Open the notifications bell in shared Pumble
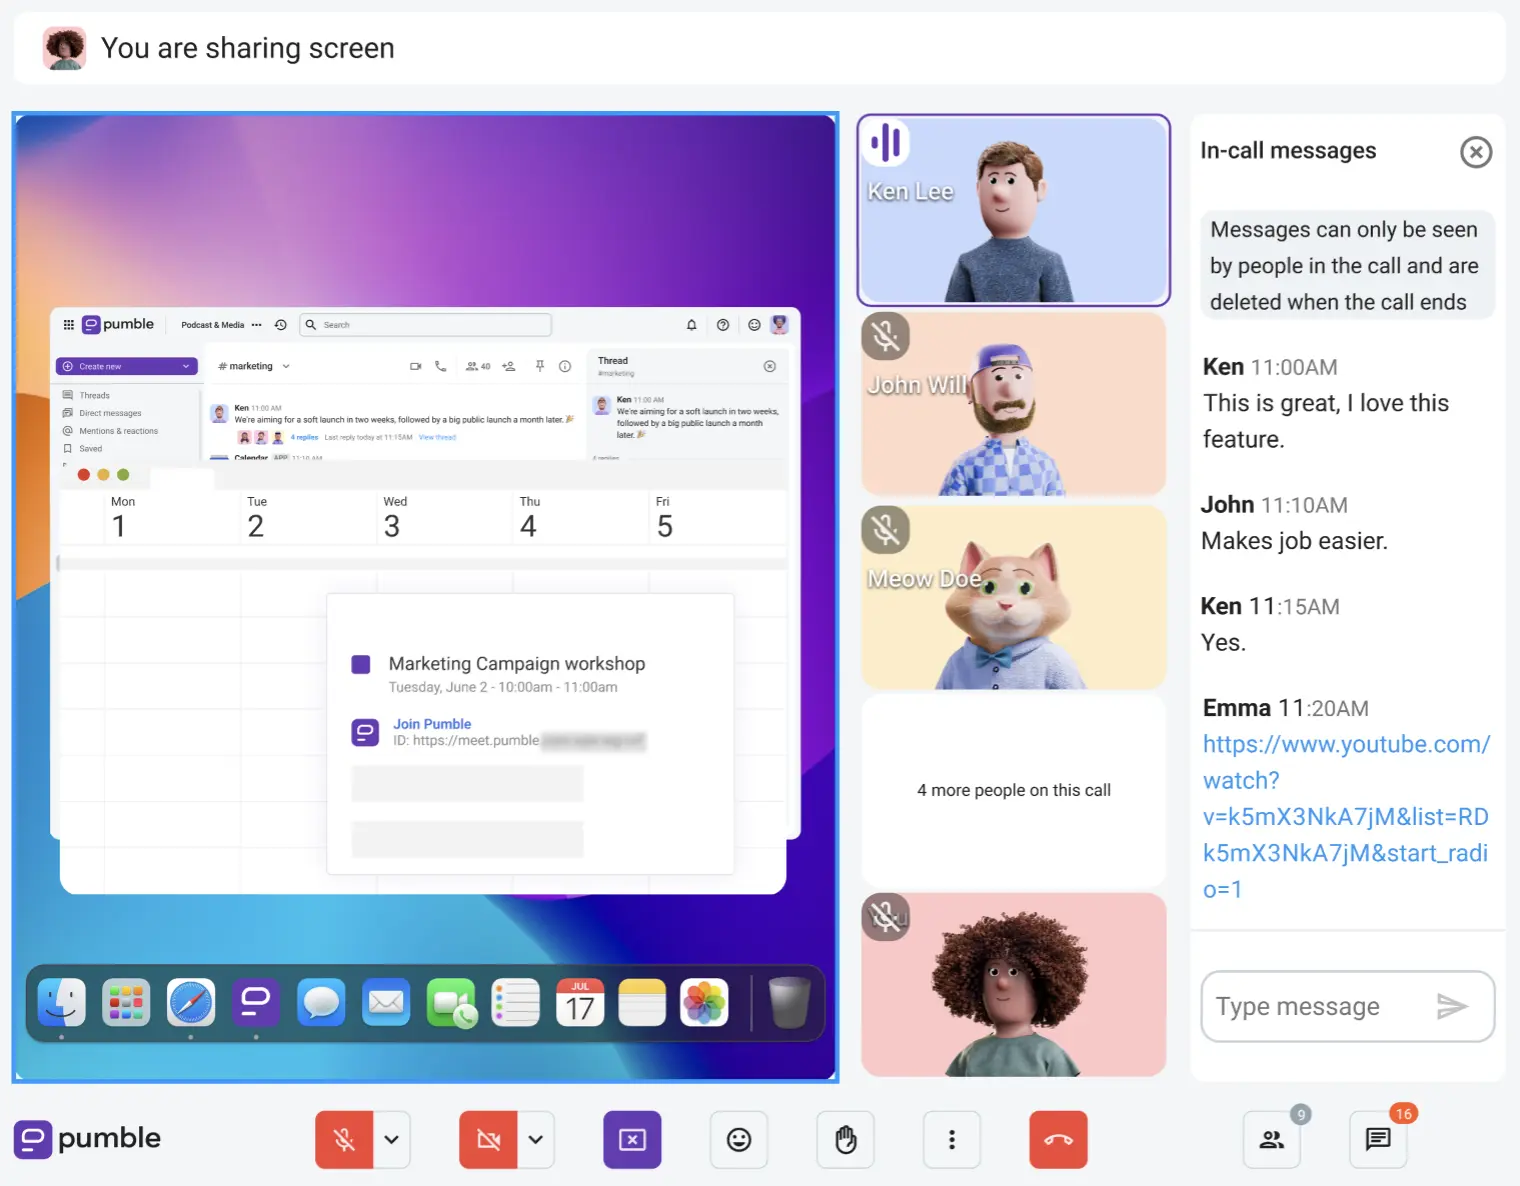Screen dimensions: 1520x1186 691,325
